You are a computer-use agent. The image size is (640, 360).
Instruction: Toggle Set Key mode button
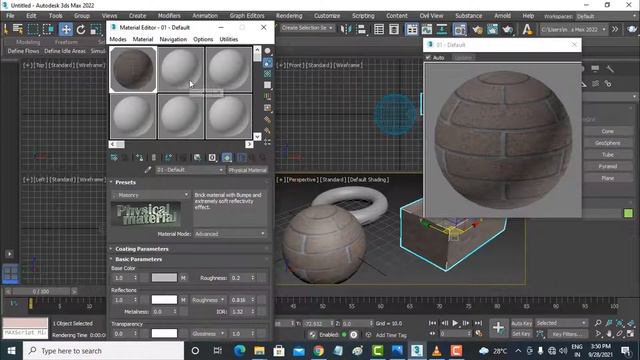click(521, 334)
